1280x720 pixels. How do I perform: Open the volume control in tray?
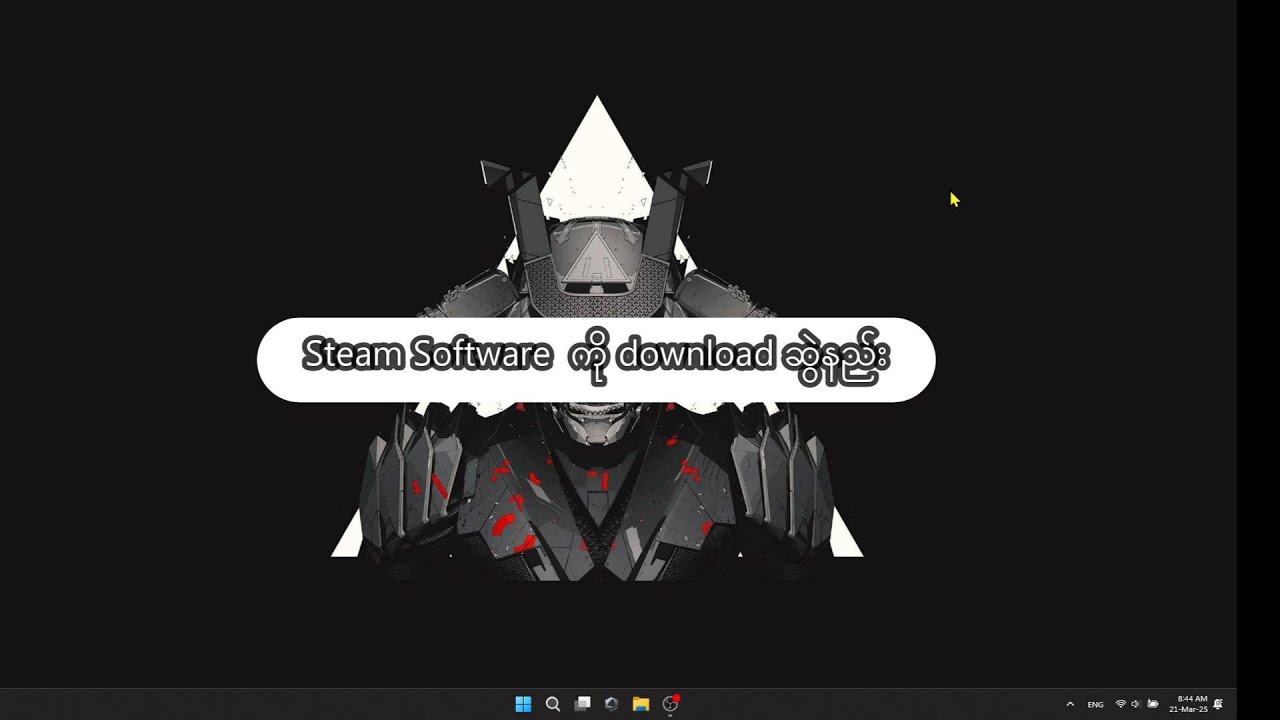tap(1136, 704)
